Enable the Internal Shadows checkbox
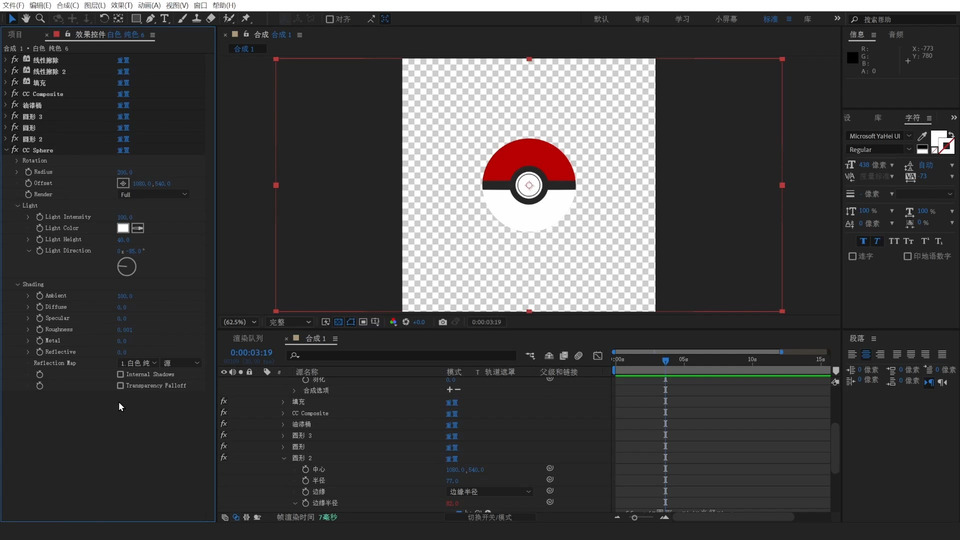960x540 pixels. (120, 374)
